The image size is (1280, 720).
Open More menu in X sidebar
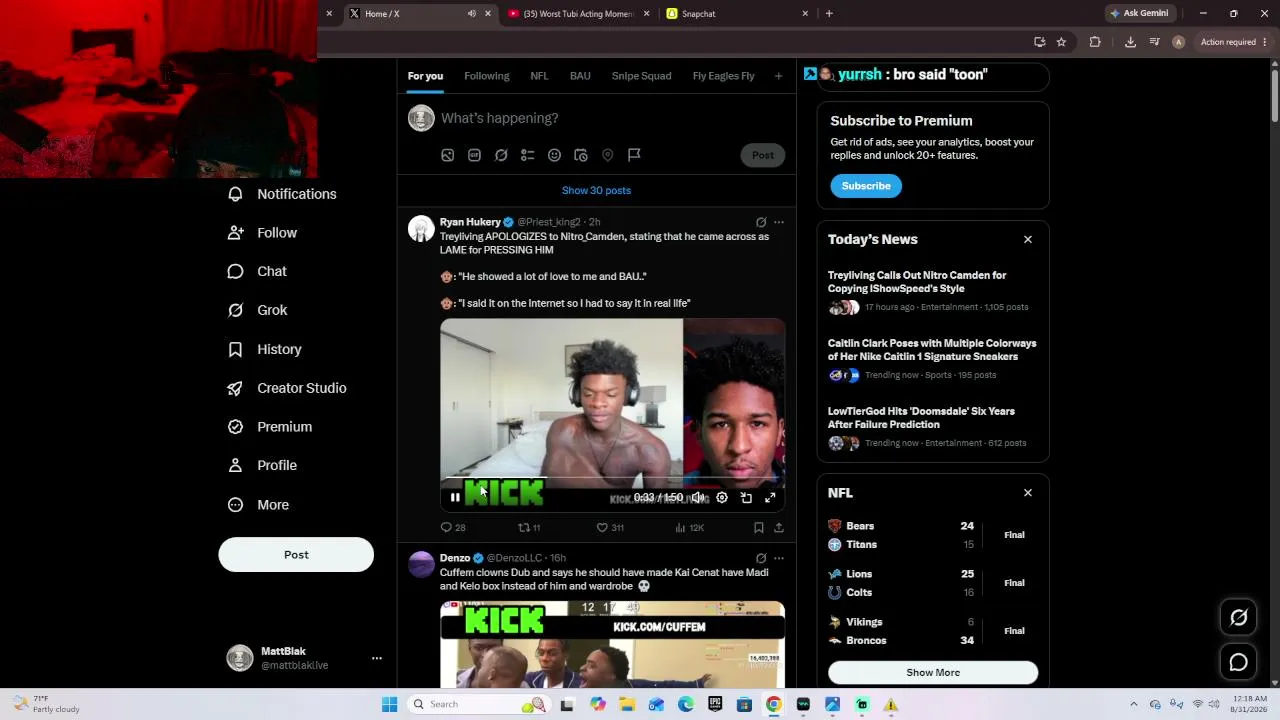(x=259, y=505)
